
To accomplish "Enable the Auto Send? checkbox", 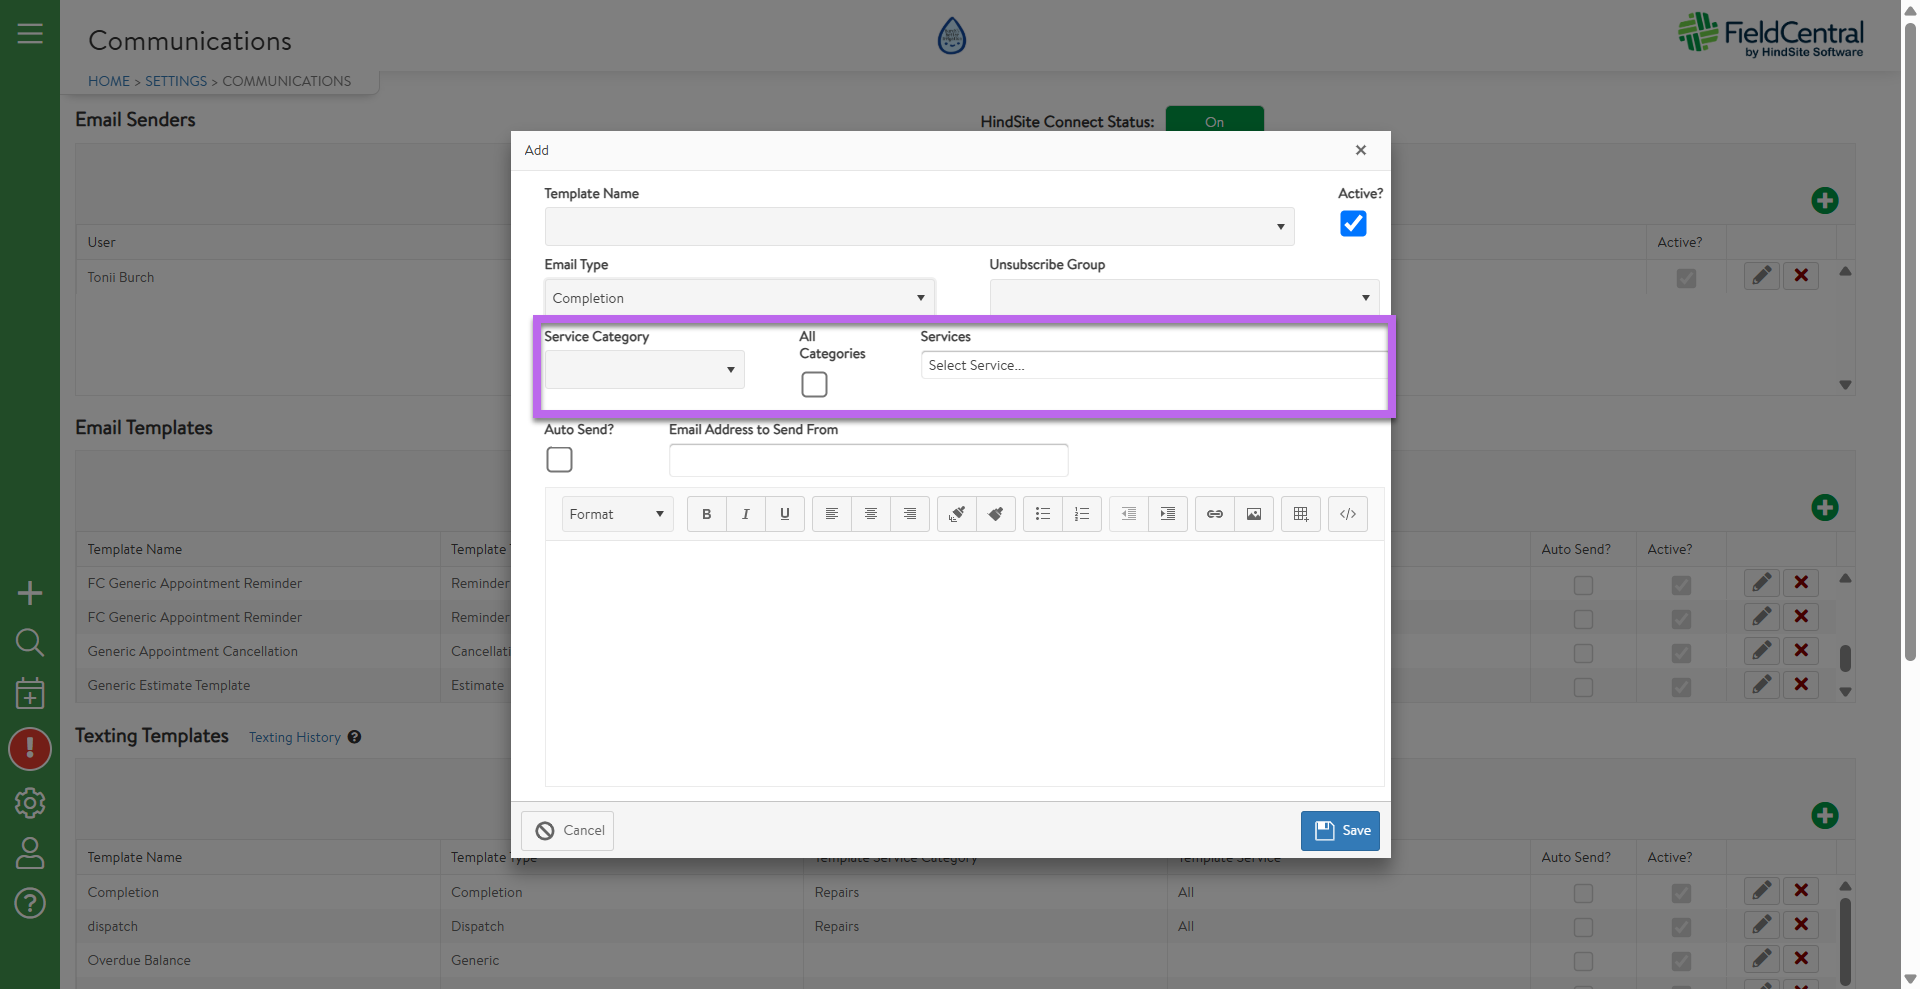I will tap(559, 460).
